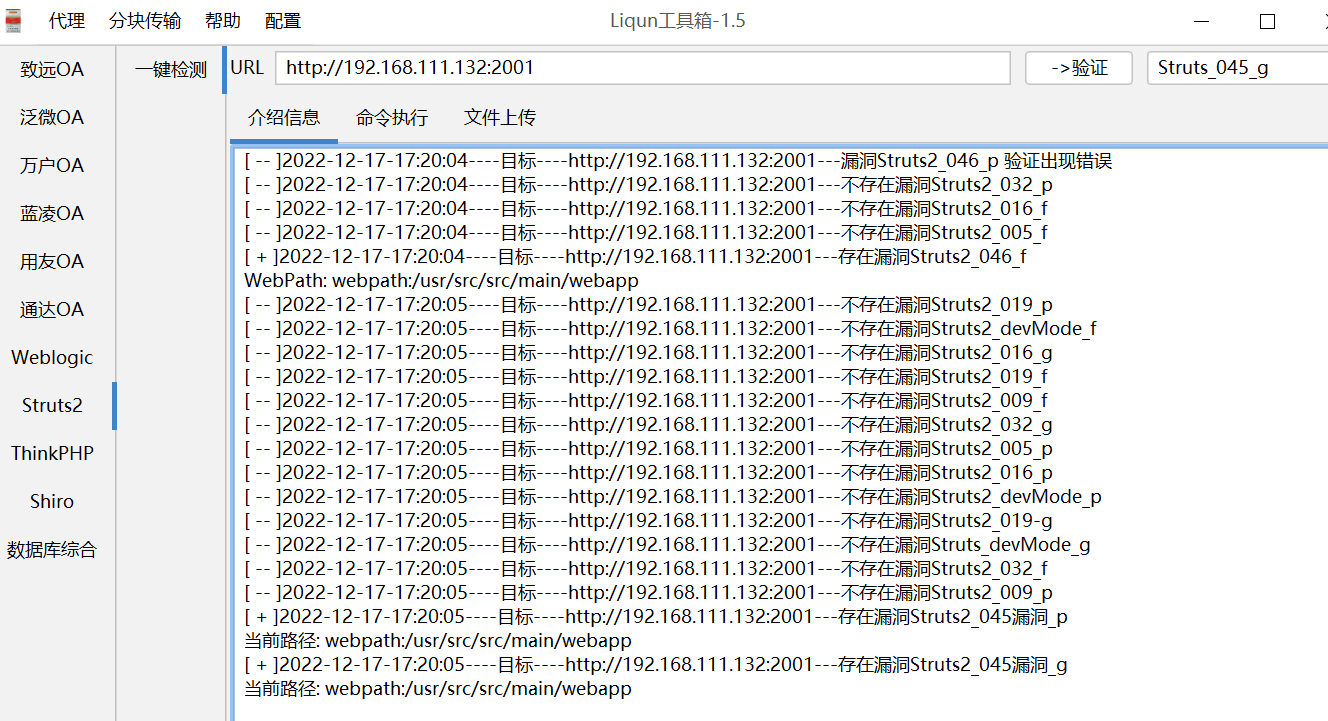1328x721 pixels.
Task: Open the 配置 menu
Action: click(x=283, y=21)
